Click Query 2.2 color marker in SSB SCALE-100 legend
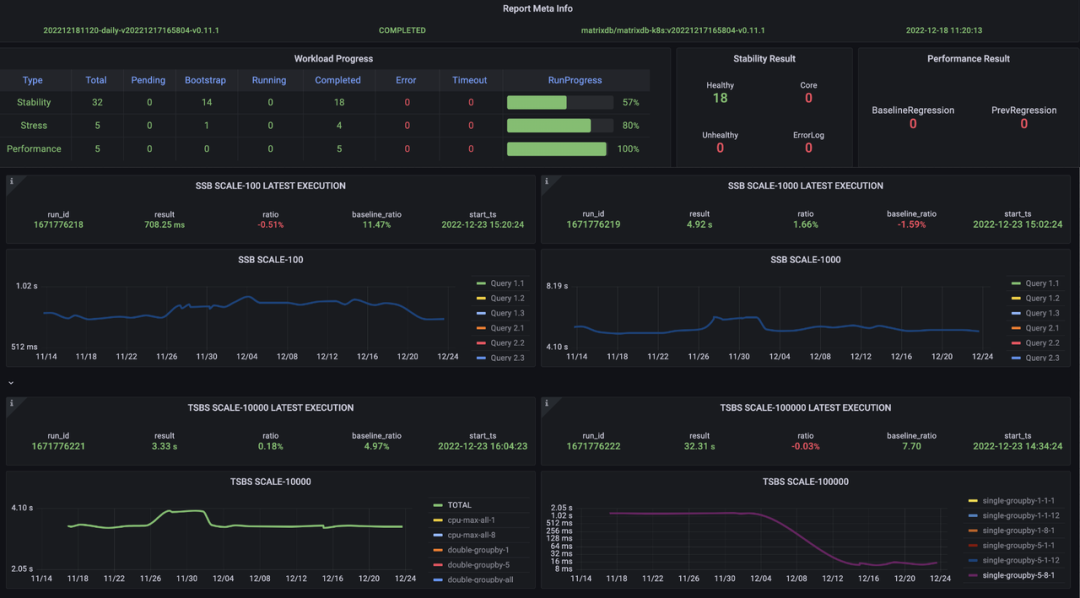Screen dimensions: 1080x598 coord(481,343)
